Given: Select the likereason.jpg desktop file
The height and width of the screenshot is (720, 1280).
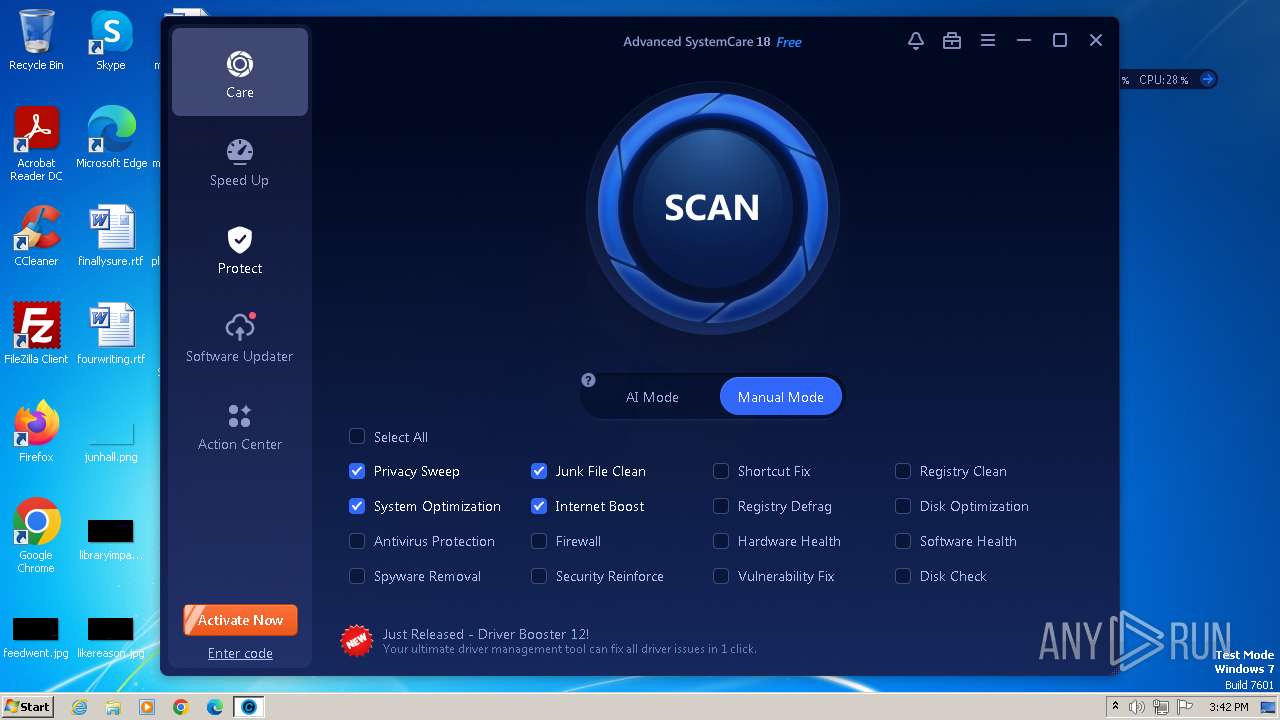Looking at the screenshot, I should click(111, 635).
